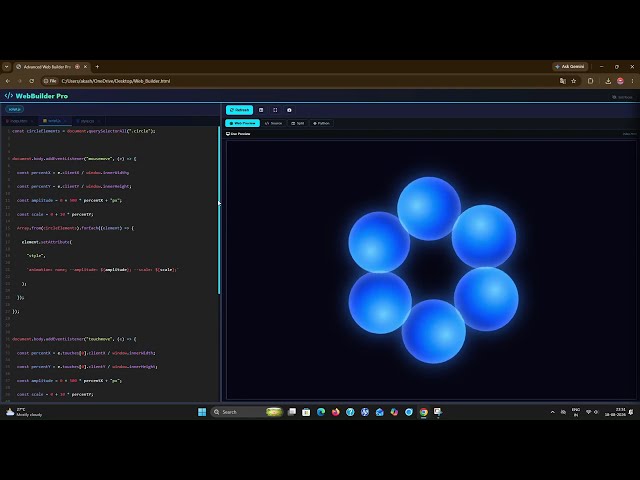Open Chrome downloads icon

click(608, 81)
